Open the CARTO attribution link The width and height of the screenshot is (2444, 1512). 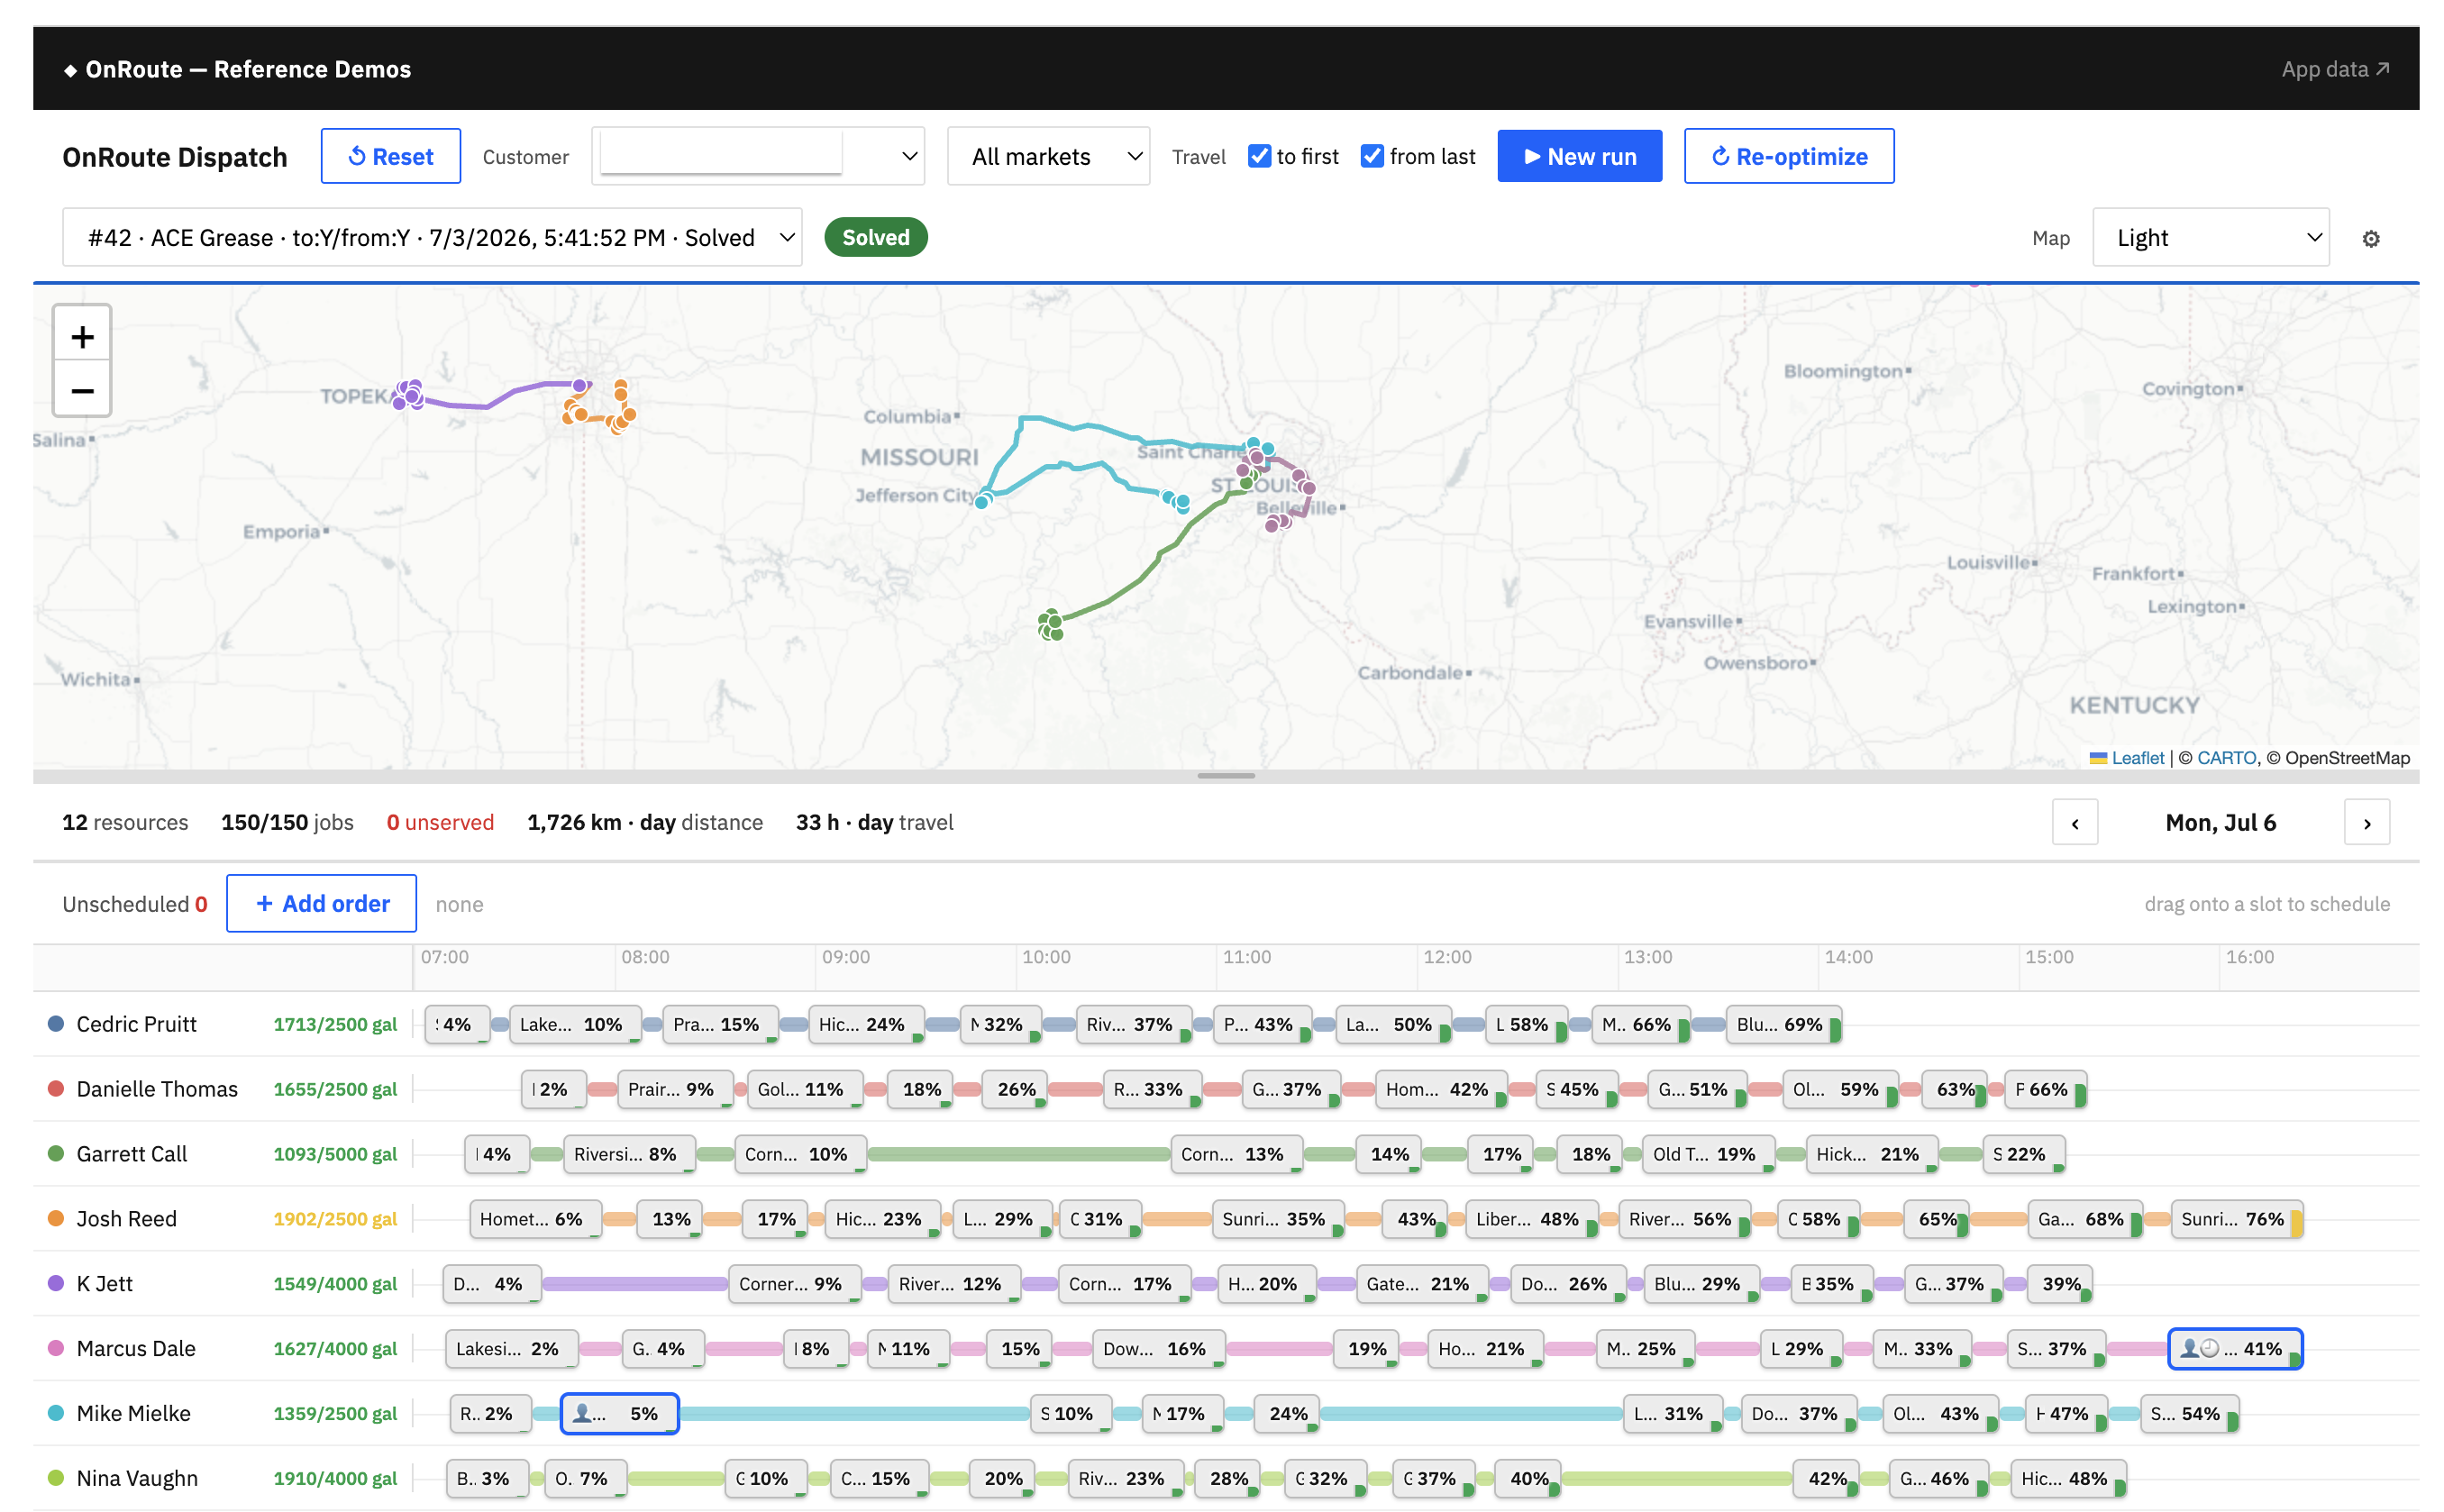pyautogui.click(x=2226, y=757)
